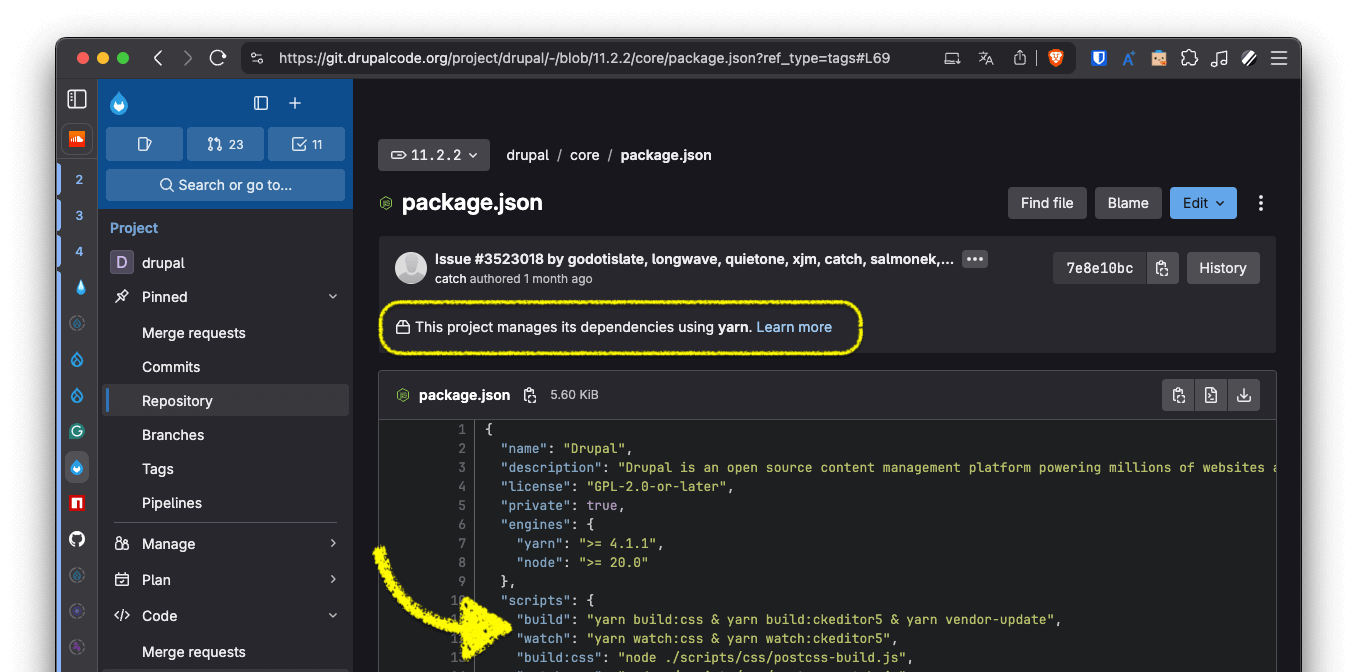Open the to-do list icon showing 11
This screenshot has height=672, width=1357.
306,143
